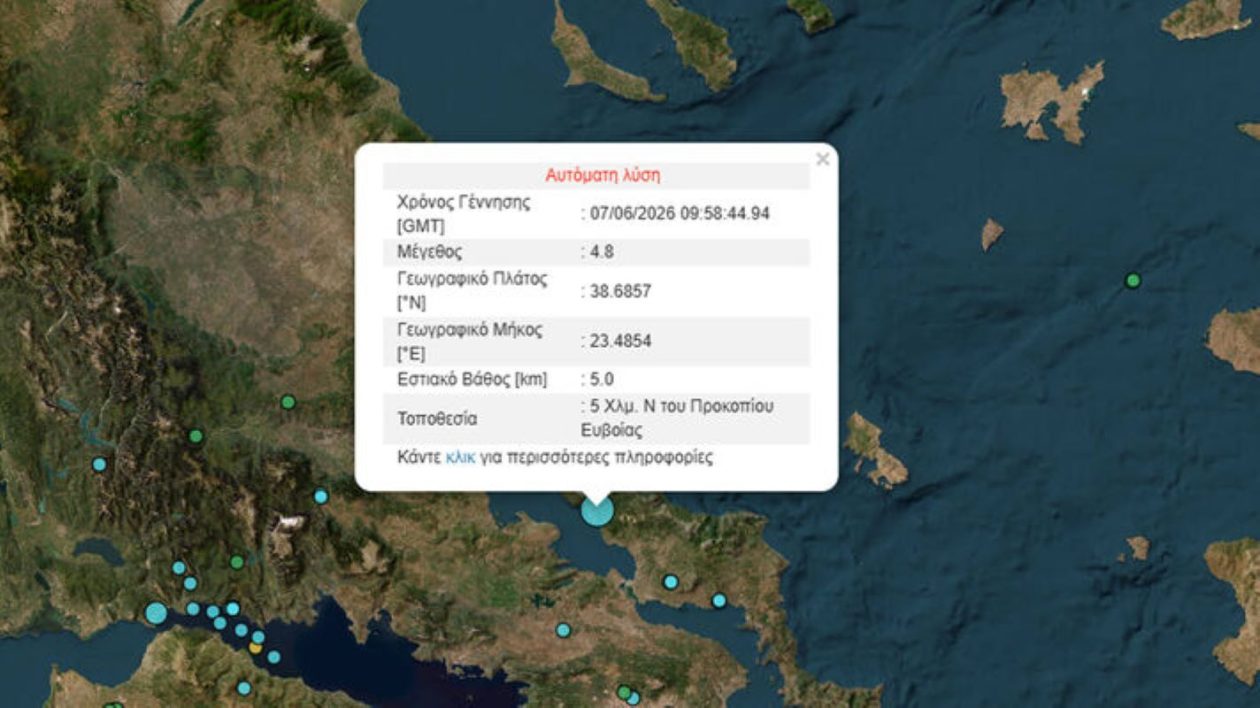Click the location text '5 Χλμ. Ν του Προκοπίου Ευβοίας'

(x=680, y=419)
